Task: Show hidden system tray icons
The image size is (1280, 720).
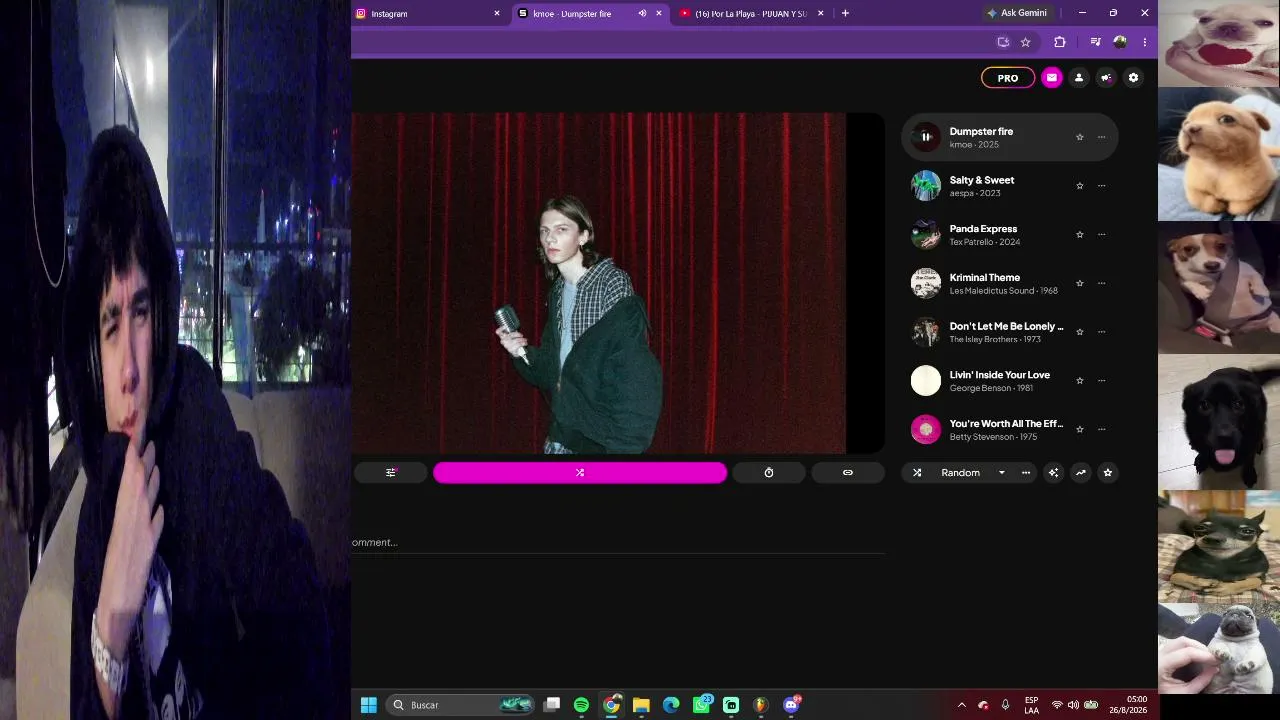Action: pyautogui.click(x=962, y=705)
